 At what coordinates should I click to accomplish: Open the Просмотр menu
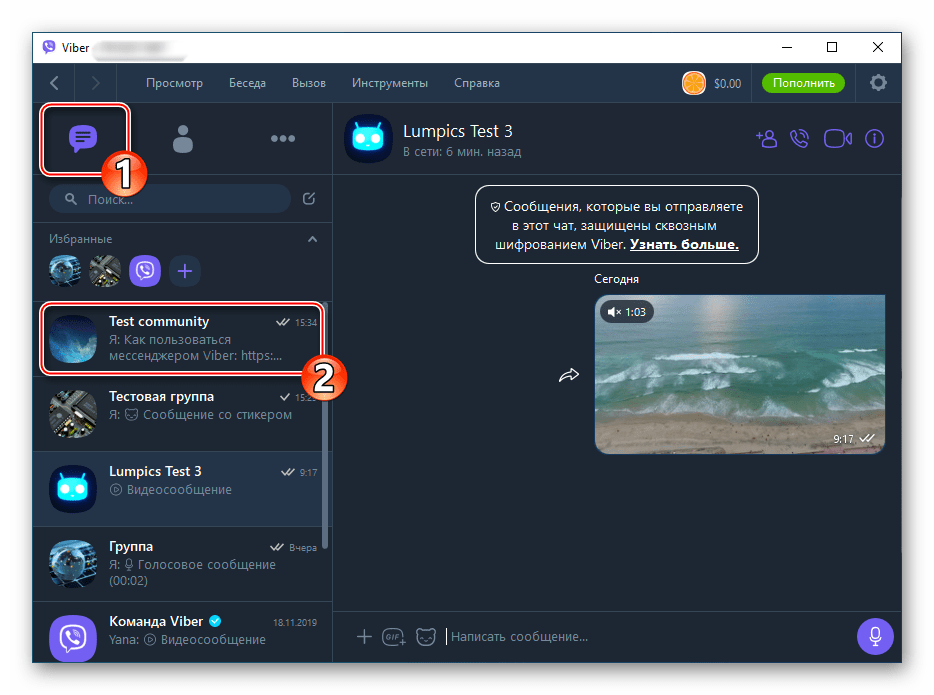point(175,83)
